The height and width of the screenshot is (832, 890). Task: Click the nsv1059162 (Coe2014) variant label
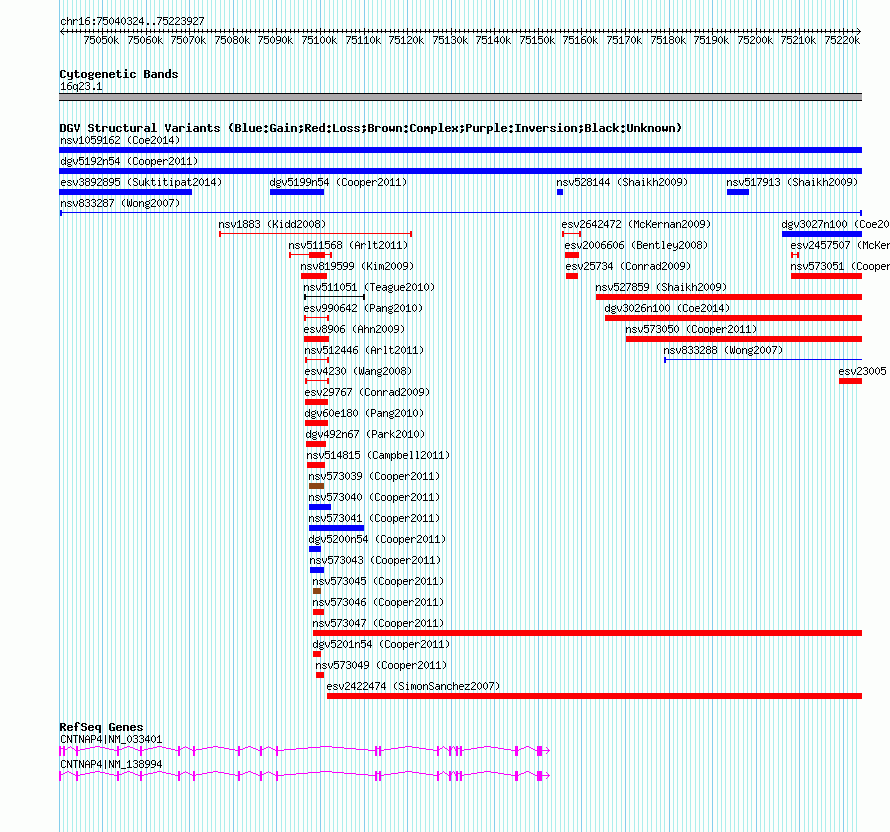coord(120,140)
